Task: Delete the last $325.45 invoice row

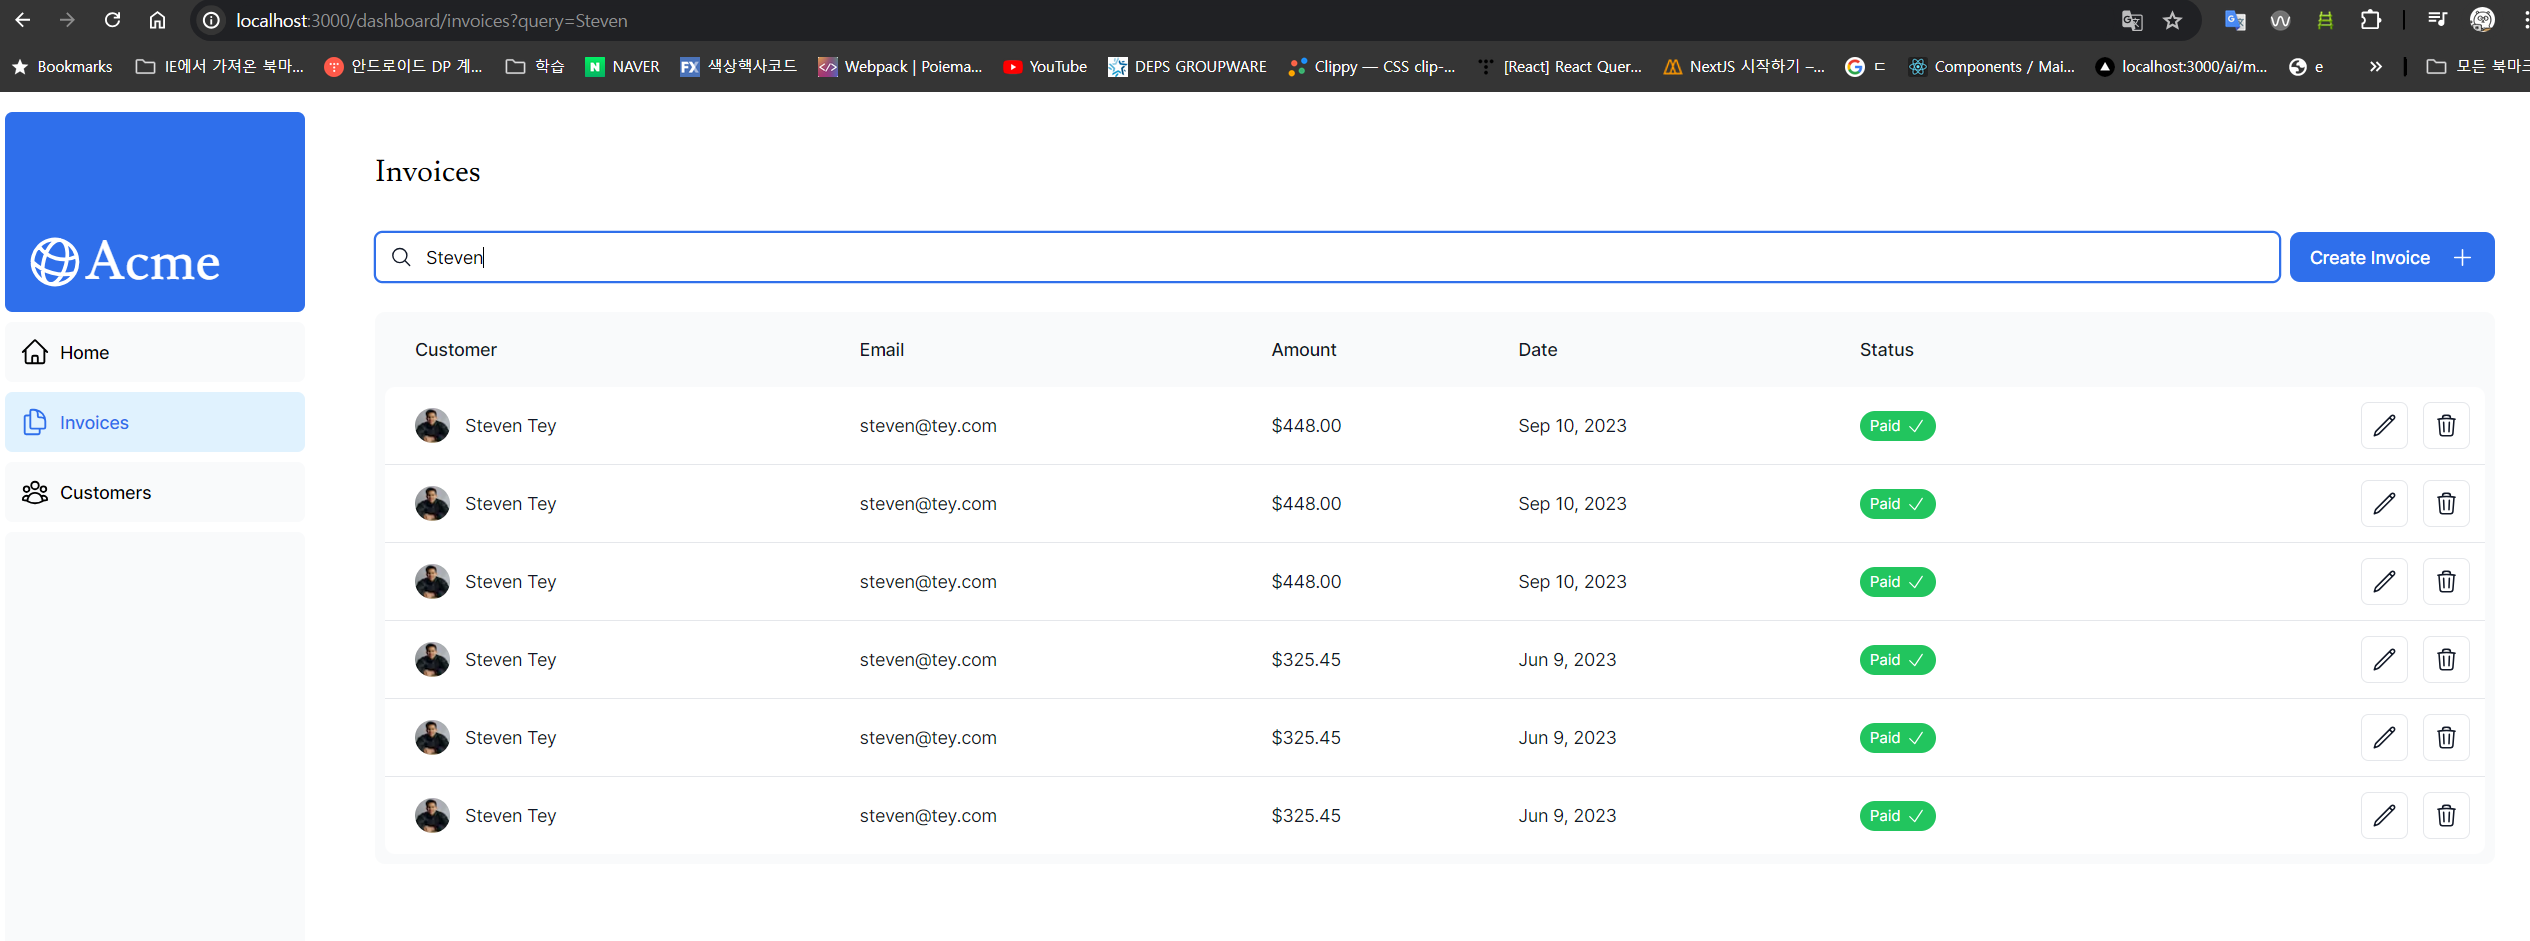Action: [2446, 816]
